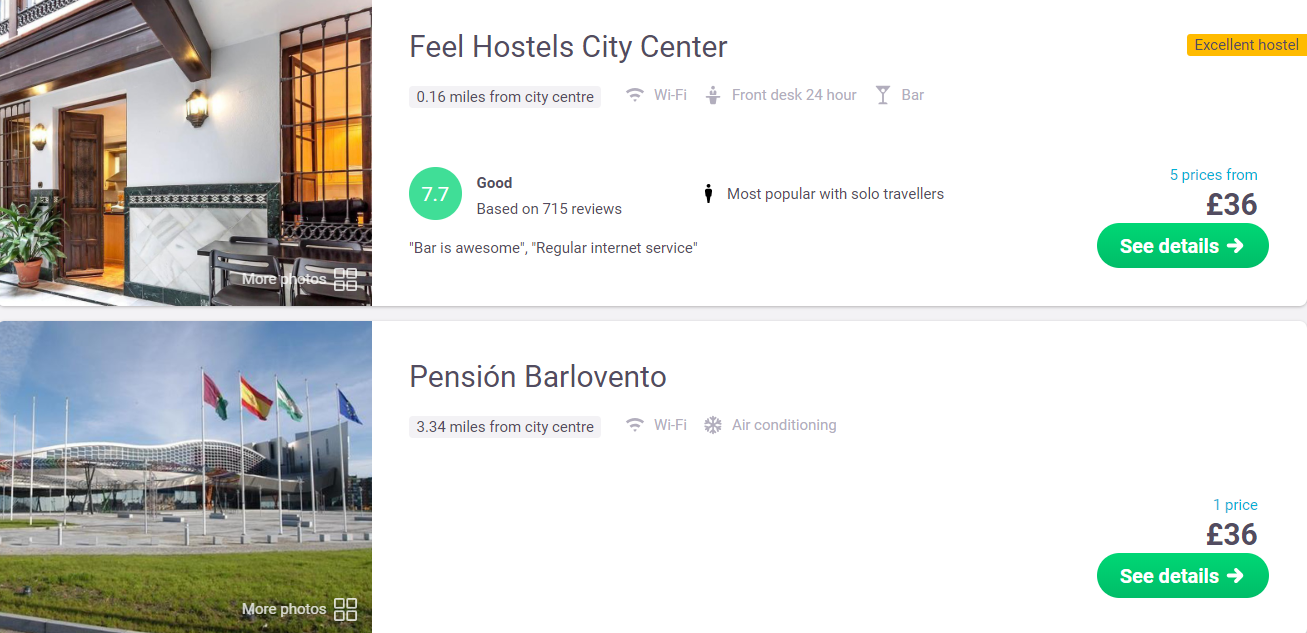See details for Feel Hostels City Center

pyautogui.click(x=1182, y=246)
